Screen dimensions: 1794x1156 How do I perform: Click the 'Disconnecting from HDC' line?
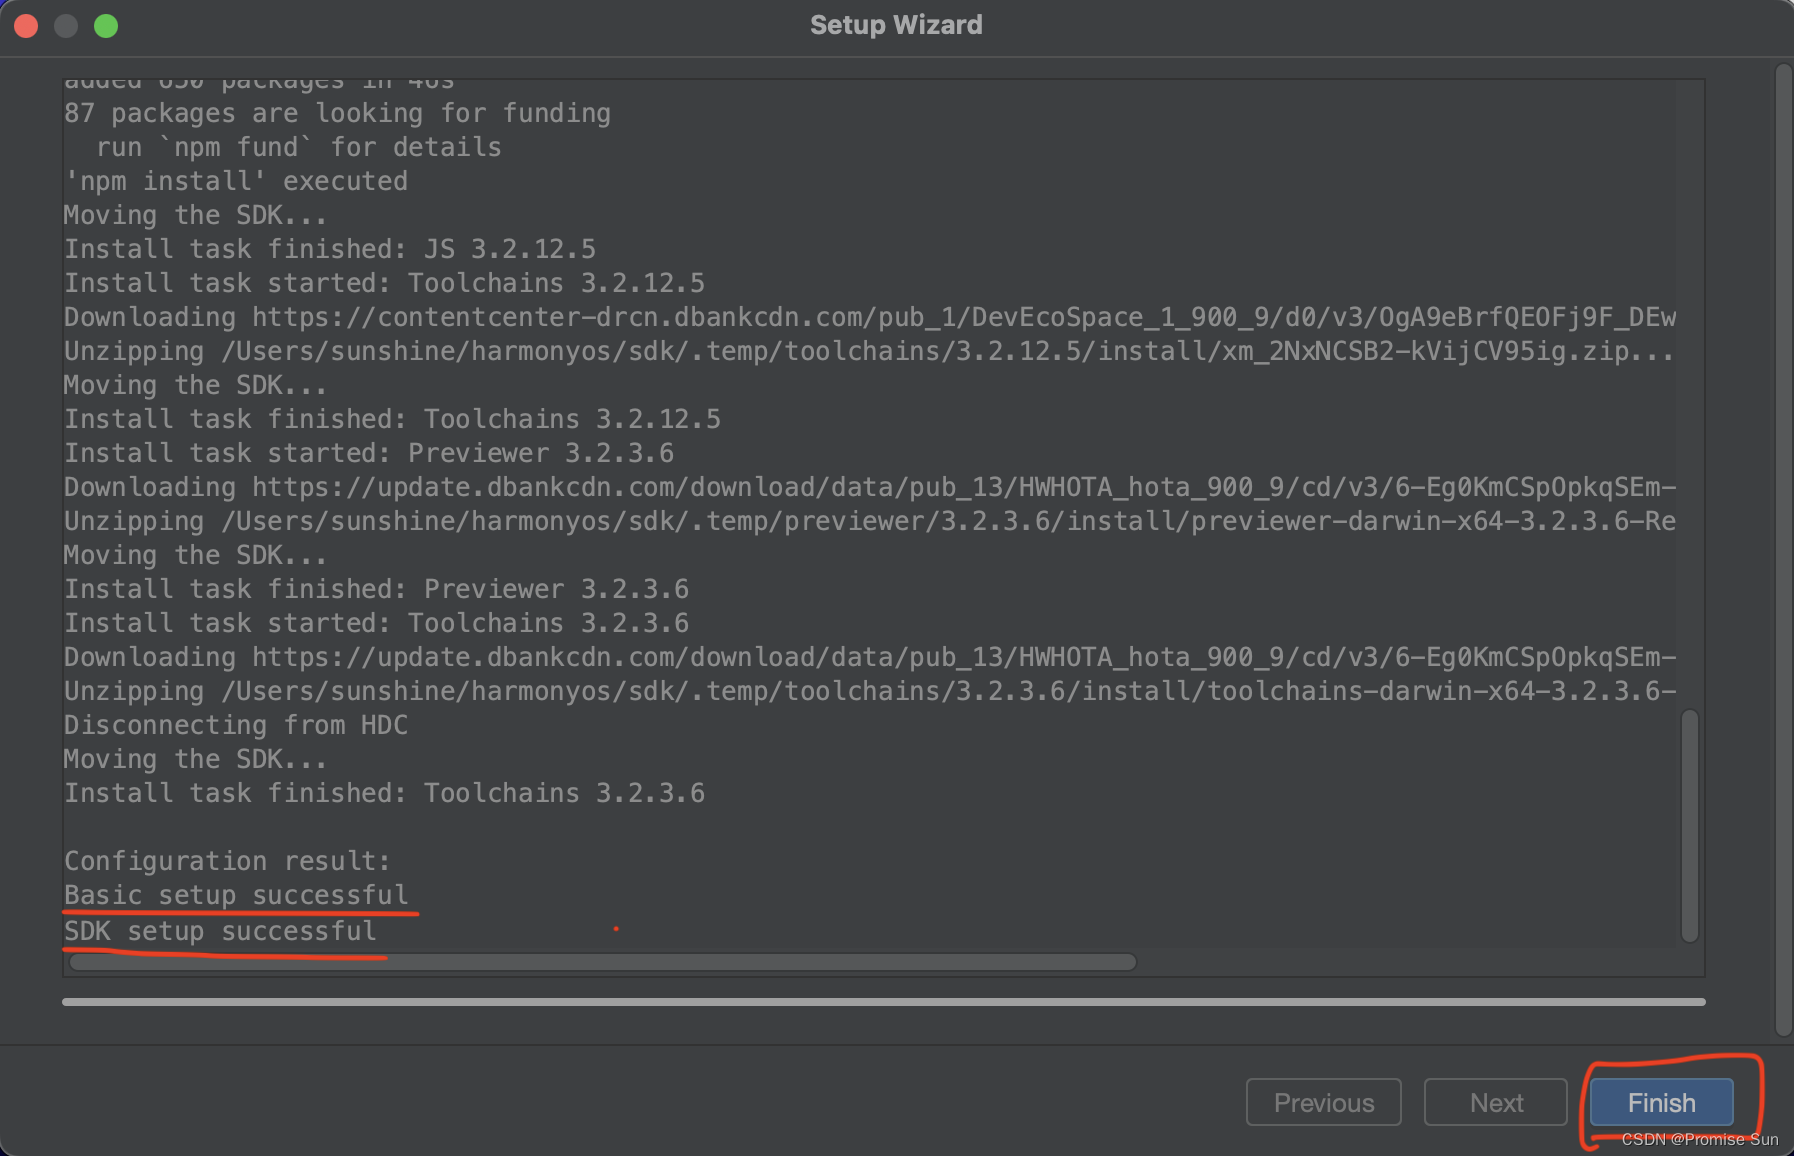(x=236, y=725)
